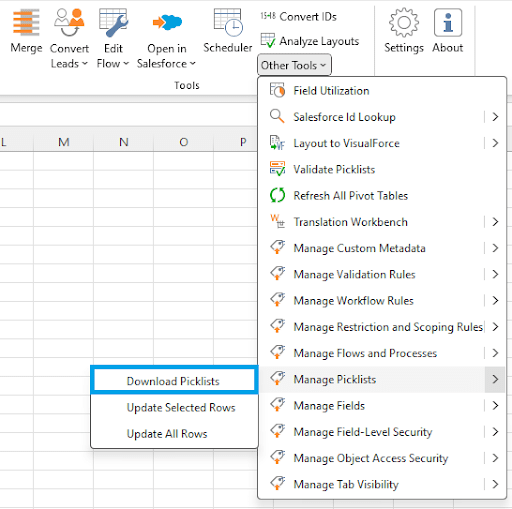This screenshot has width=512, height=509.
Task: Collapse the Other Tools dropdown button
Action: pyautogui.click(x=294, y=65)
